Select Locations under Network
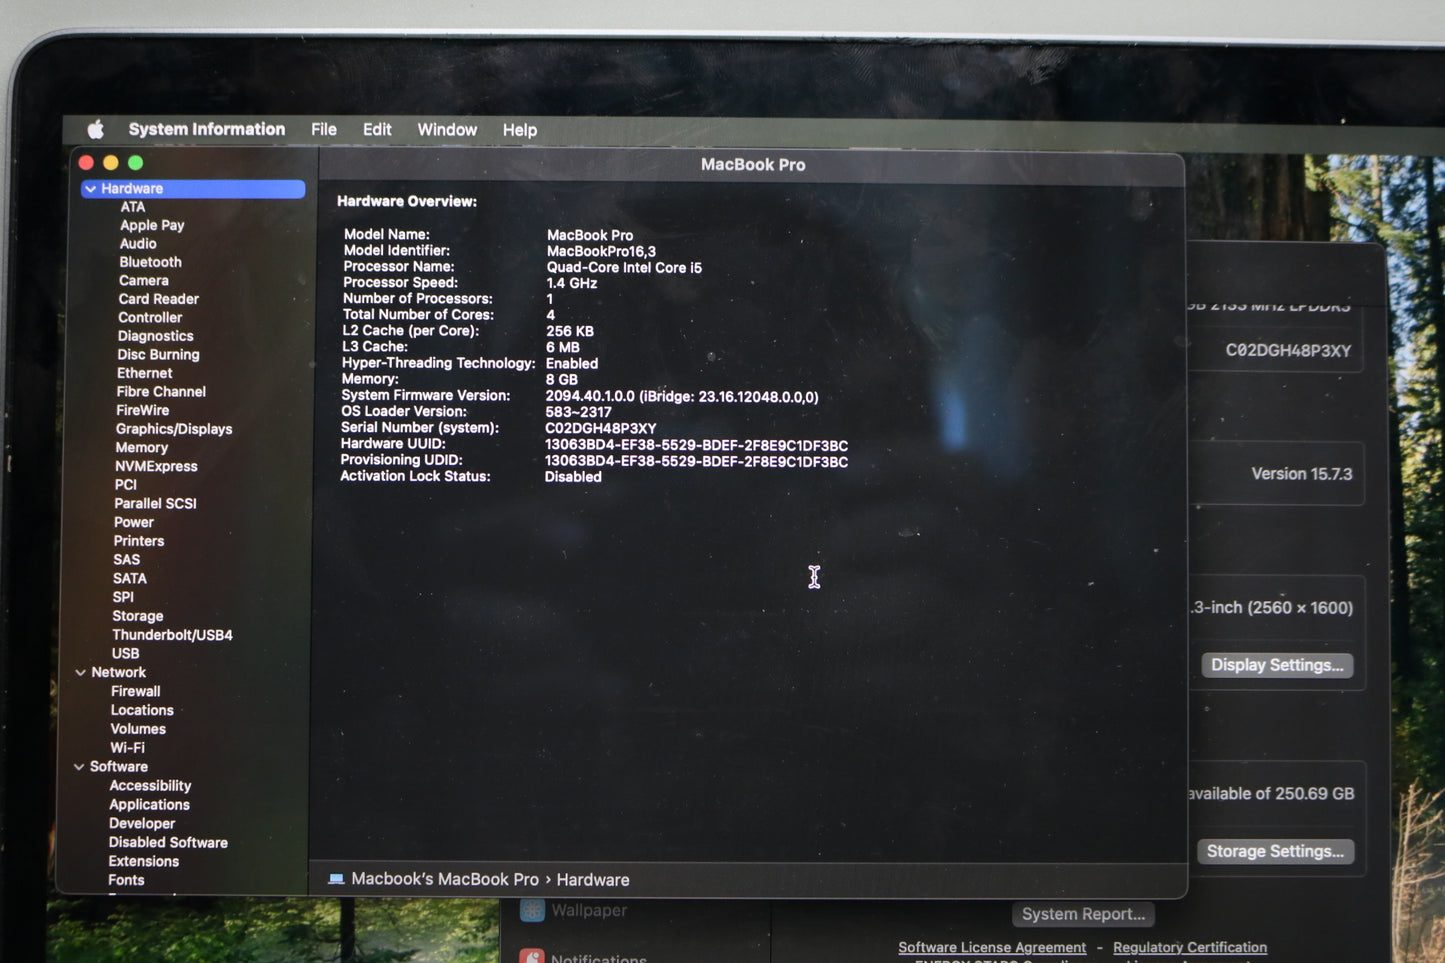1445x963 pixels. point(142,710)
